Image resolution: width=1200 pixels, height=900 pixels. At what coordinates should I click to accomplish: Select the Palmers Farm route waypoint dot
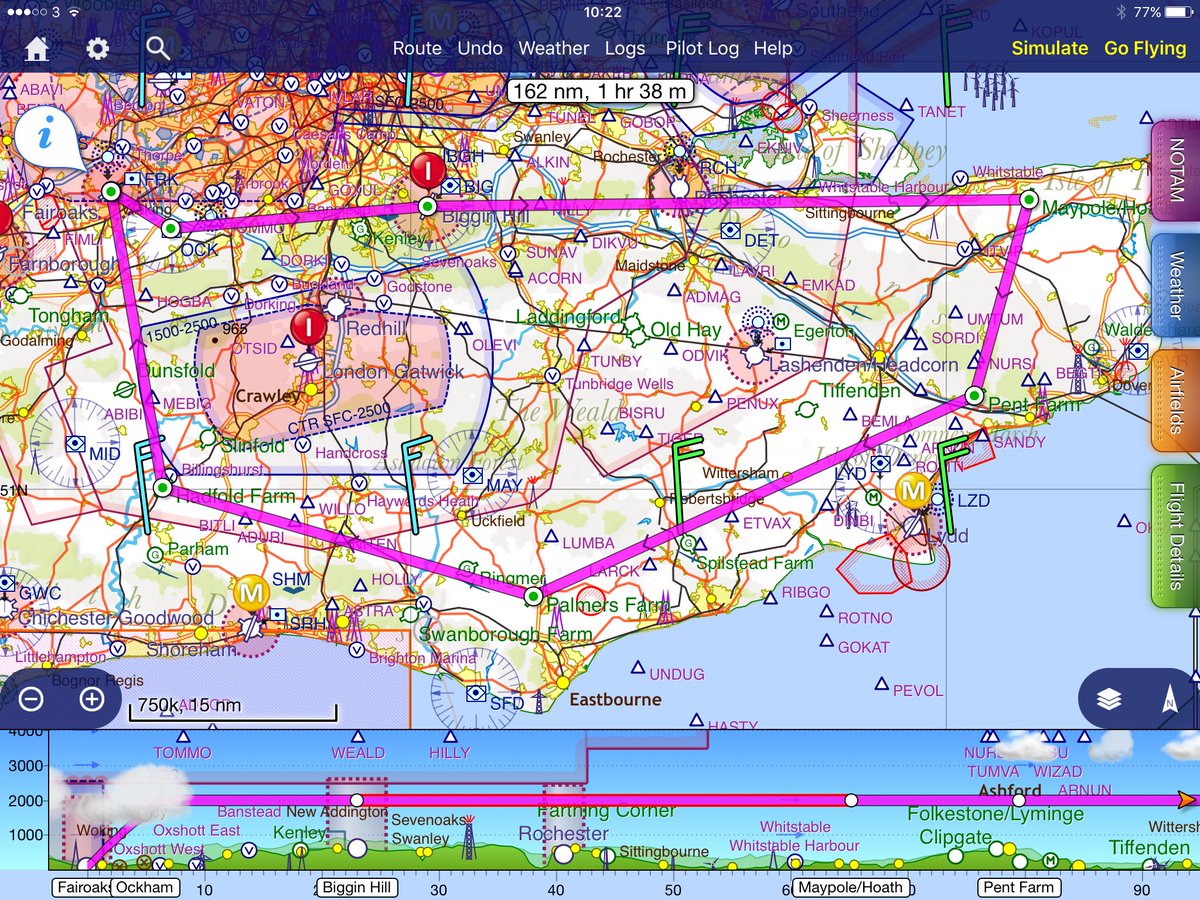[533, 597]
